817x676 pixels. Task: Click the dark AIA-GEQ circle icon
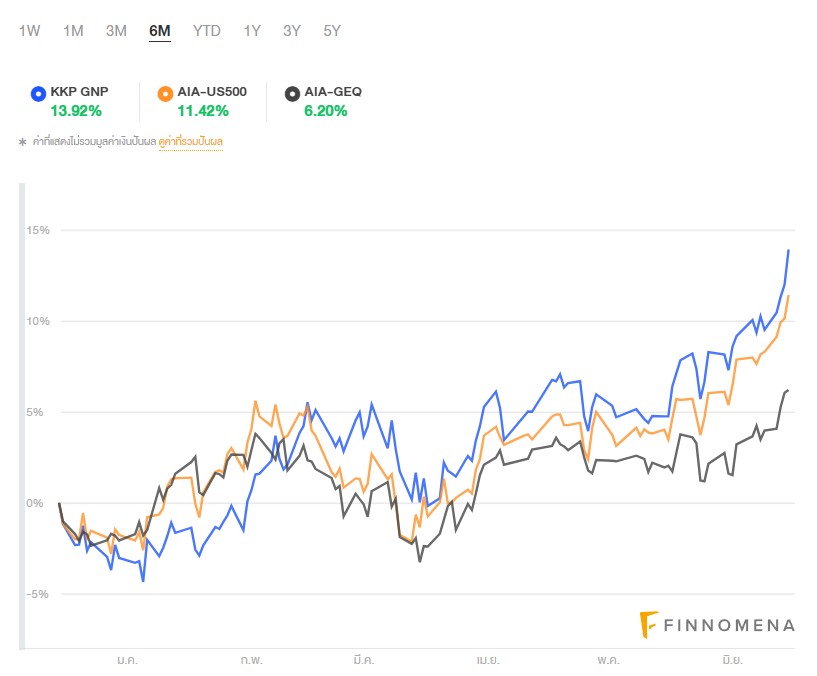[292, 93]
